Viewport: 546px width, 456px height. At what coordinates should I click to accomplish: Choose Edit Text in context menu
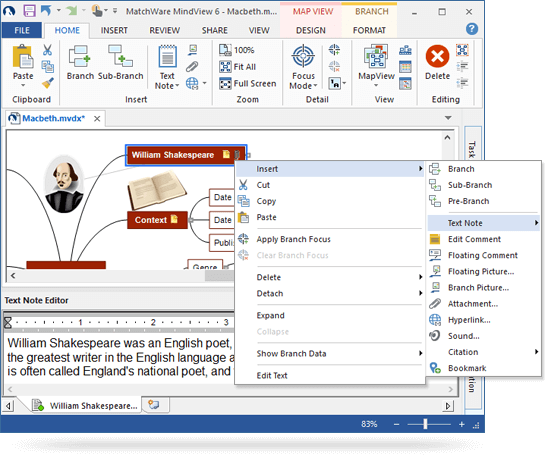(329, 375)
